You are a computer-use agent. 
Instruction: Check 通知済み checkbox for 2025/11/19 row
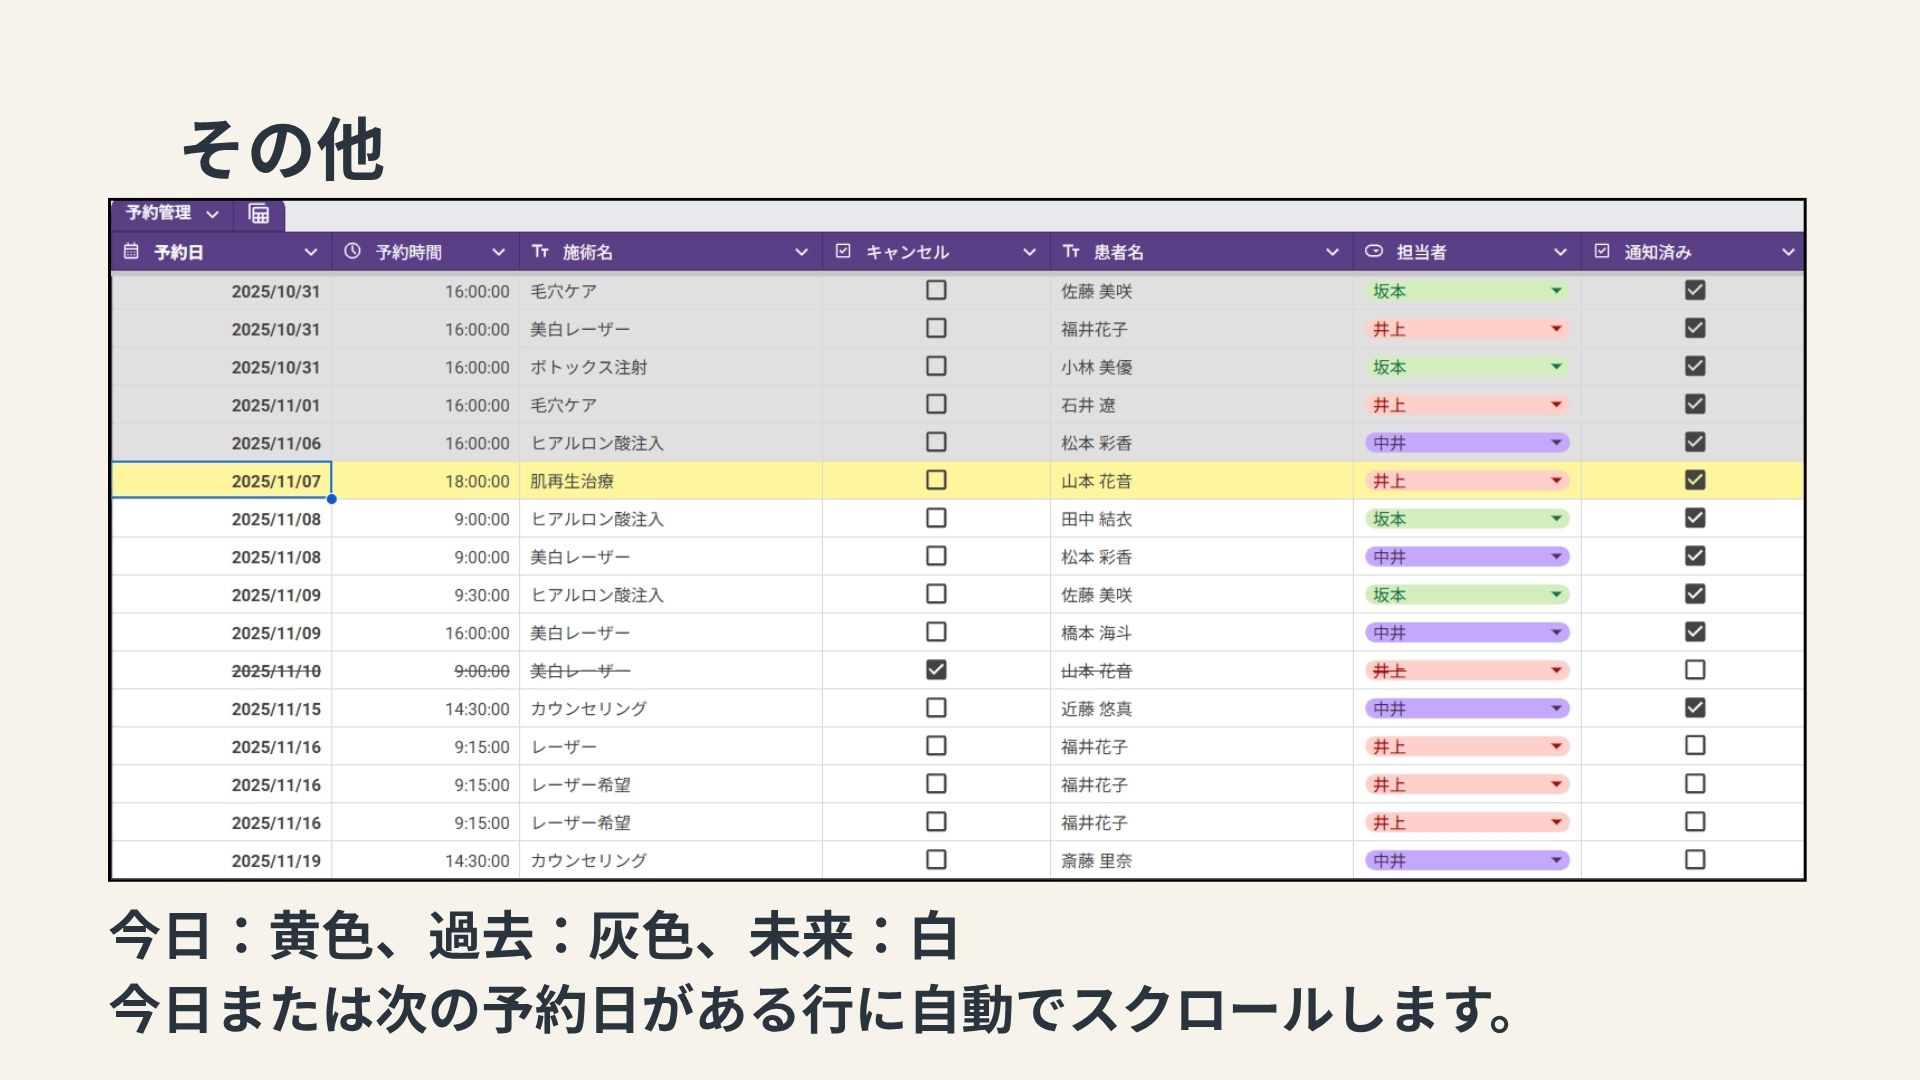click(x=1695, y=860)
